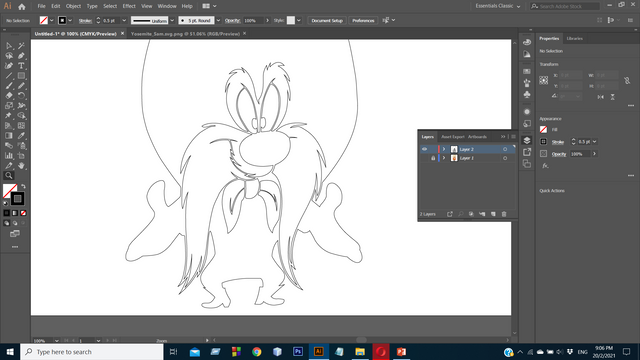
Task: Expand Layer 1 disclosure arrow
Action: (x=444, y=158)
